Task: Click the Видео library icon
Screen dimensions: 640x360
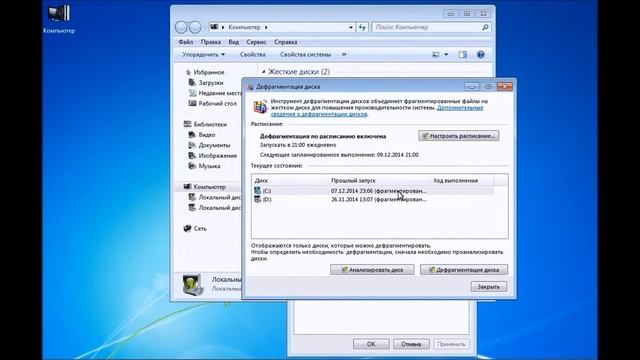Action: (192, 135)
